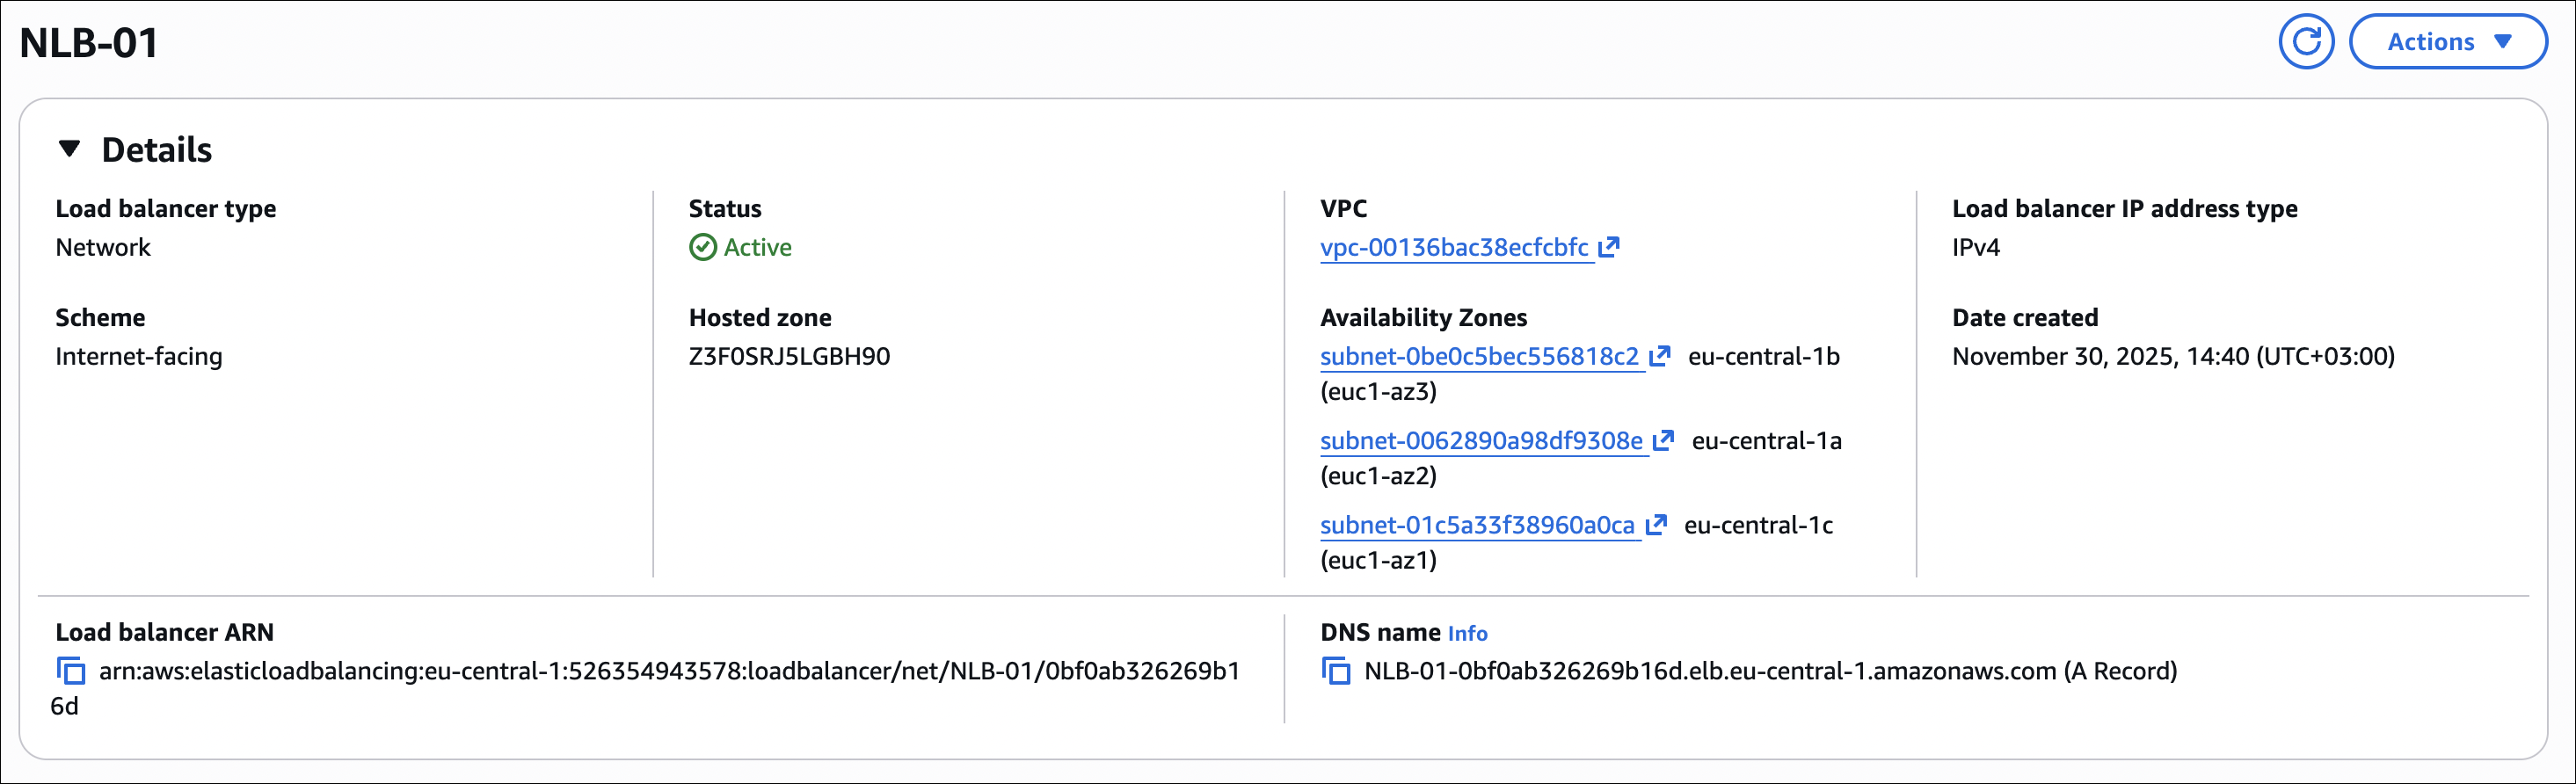Open the Actions dropdown menu

(2447, 42)
